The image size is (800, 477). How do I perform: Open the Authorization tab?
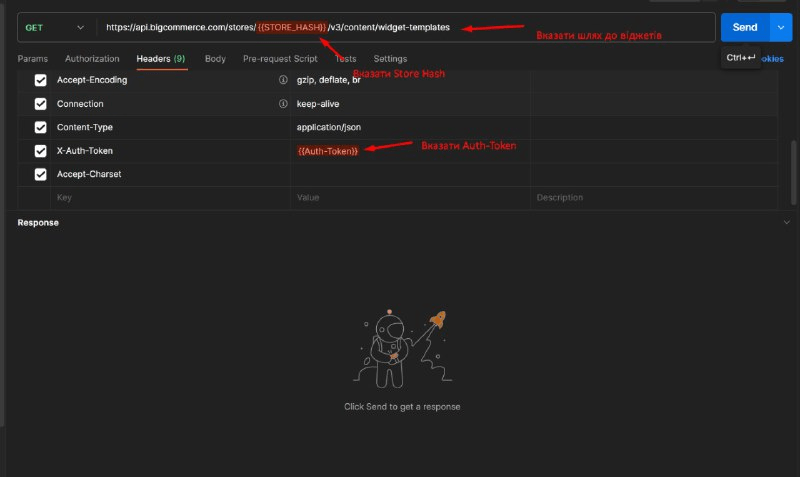pyautogui.click(x=92, y=59)
